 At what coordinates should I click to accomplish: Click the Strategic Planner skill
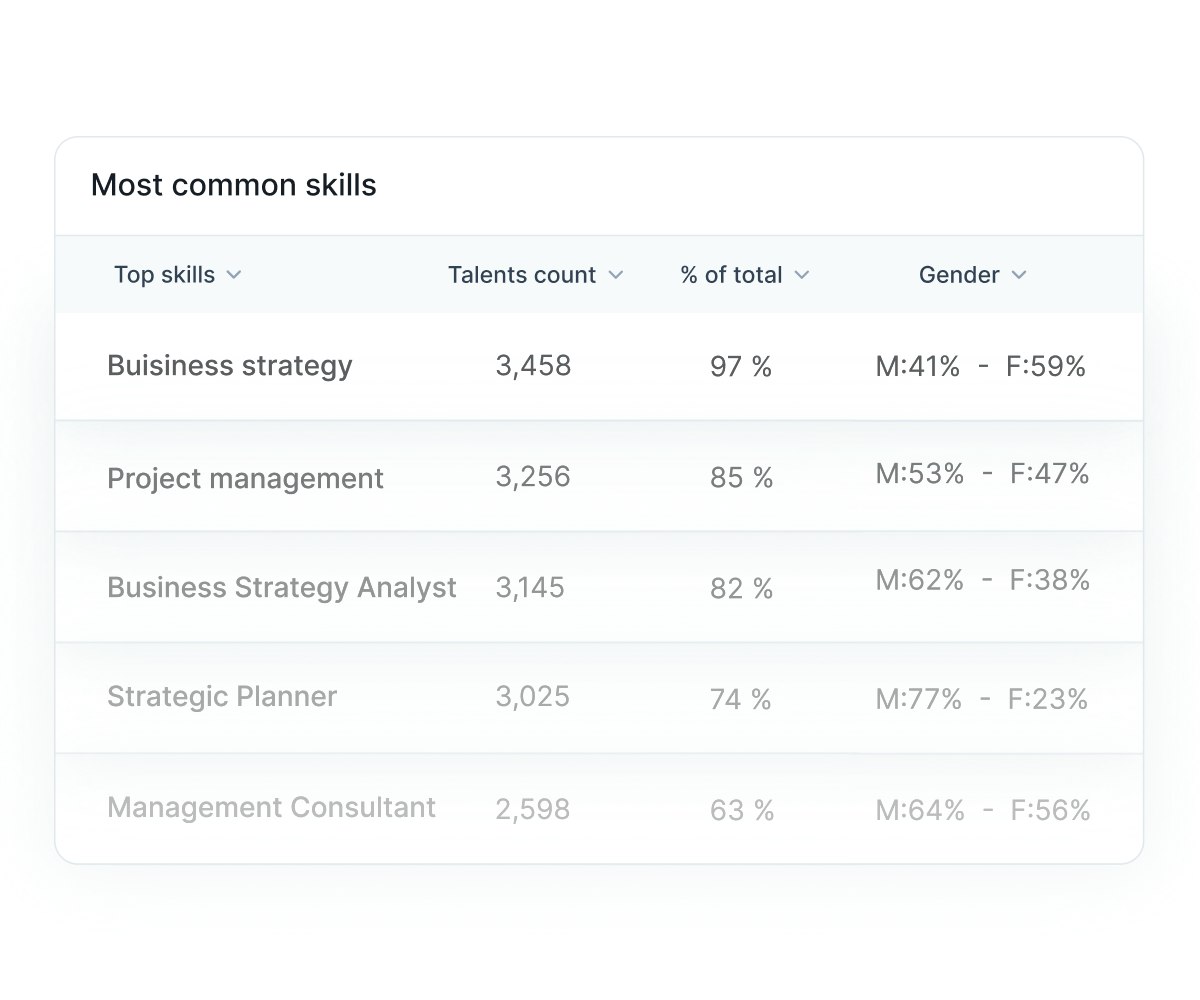pos(222,696)
